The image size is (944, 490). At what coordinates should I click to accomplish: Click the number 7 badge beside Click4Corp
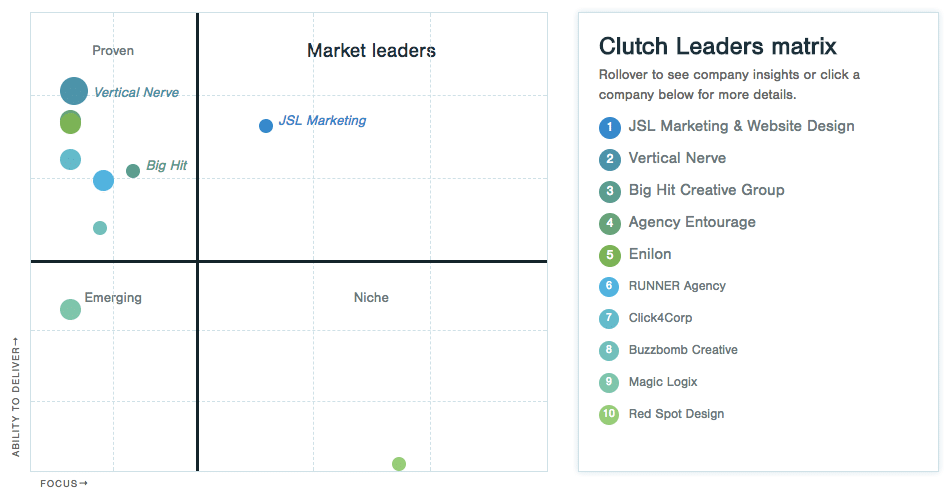[609, 318]
